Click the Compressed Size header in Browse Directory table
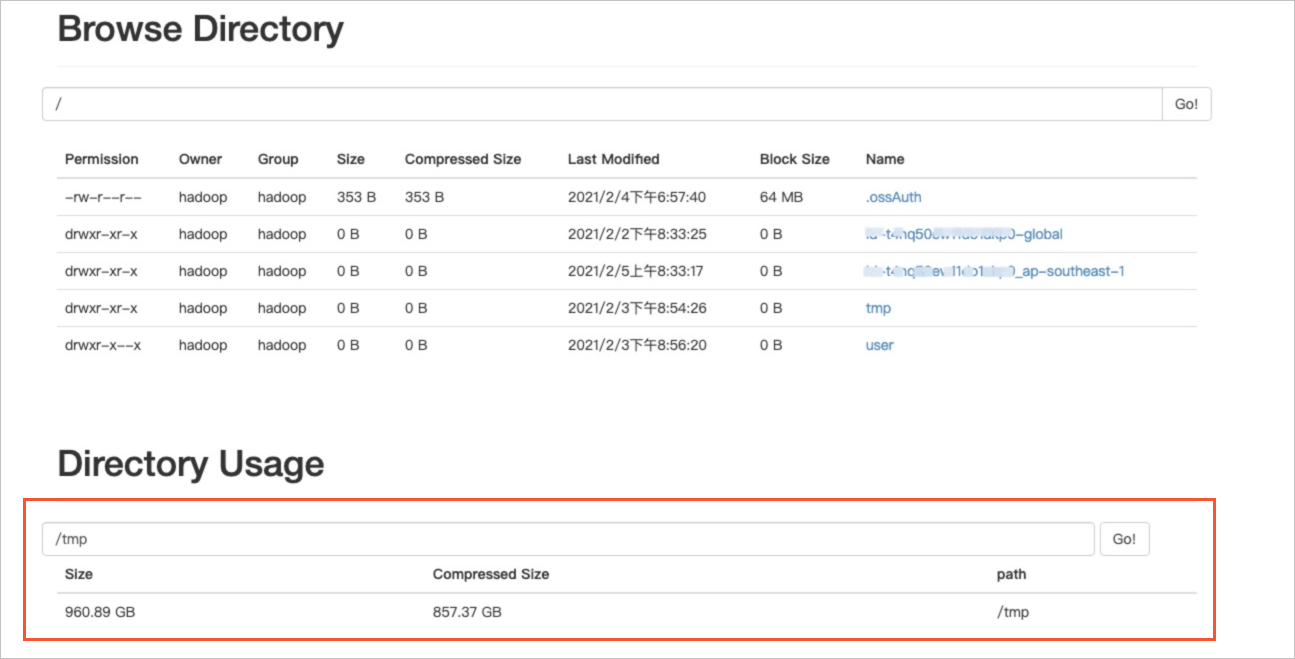The height and width of the screenshot is (659, 1295). pyautogui.click(x=463, y=159)
